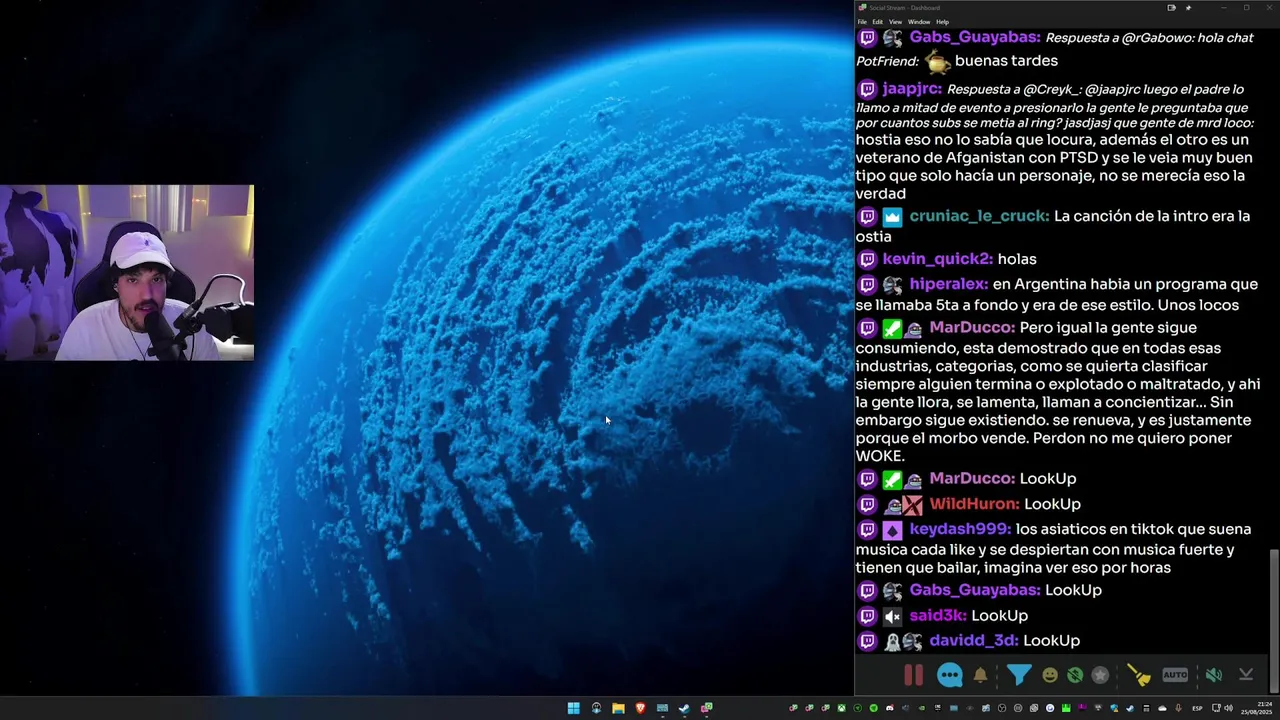1280x720 pixels.
Task: Open the blue funnel filter icon
Action: 1018,675
